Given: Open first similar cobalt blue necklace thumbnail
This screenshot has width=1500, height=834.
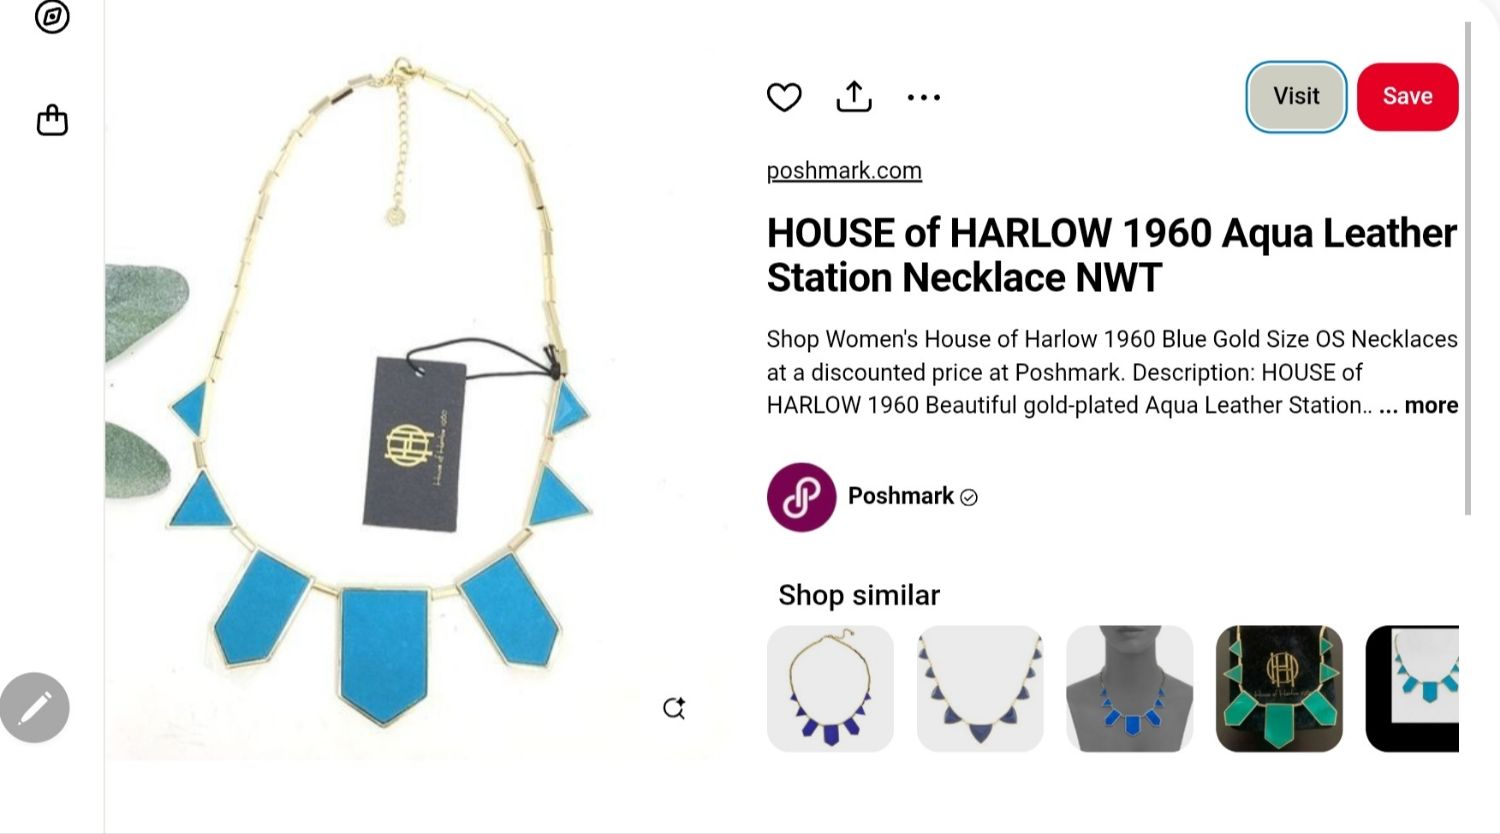Looking at the screenshot, I should (x=830, y=688).
